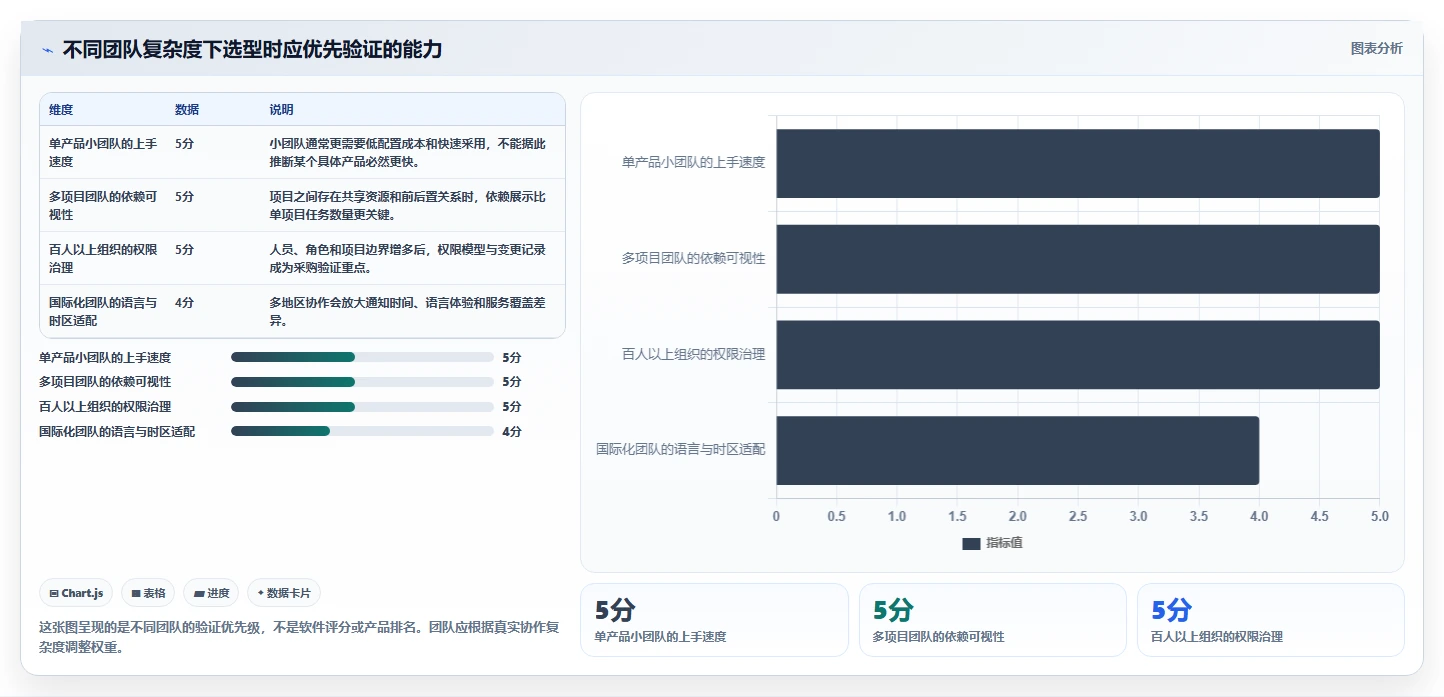The image size is (1444, 697).
Task: Click the footnote paragraph starting with 这张图呈现的是
Action: pos(299,637)
